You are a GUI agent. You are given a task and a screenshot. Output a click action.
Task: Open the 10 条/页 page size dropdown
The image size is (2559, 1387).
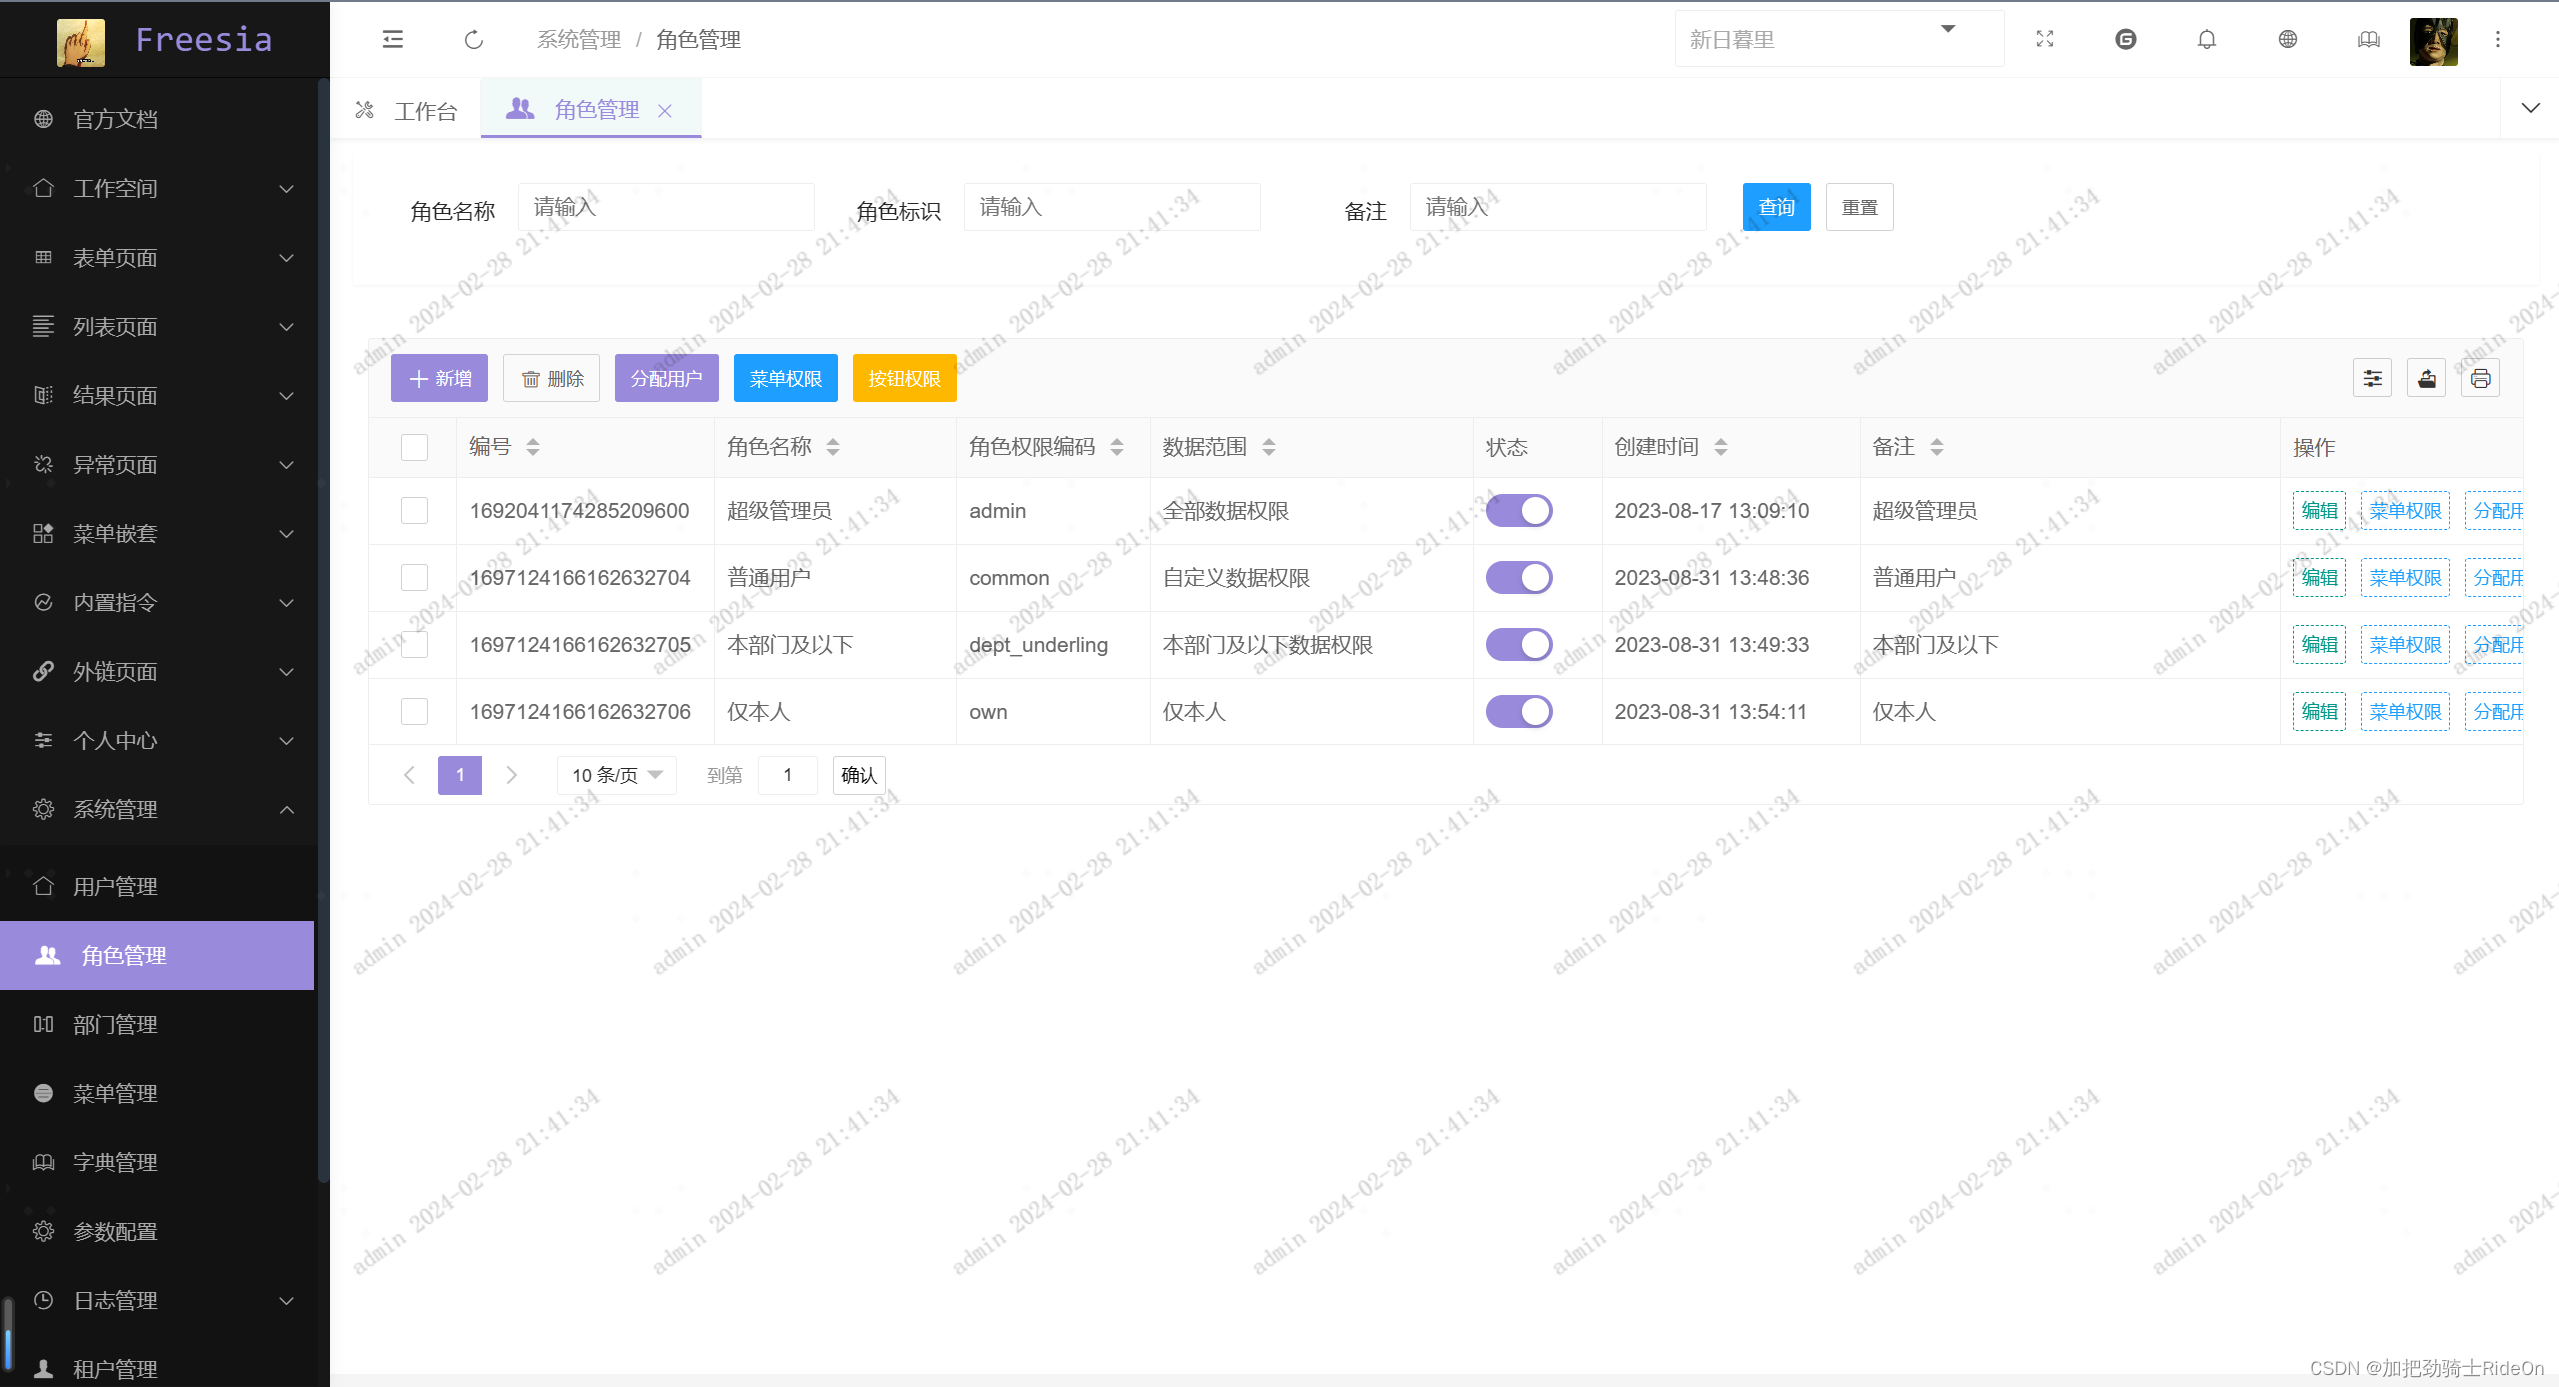pyautogui.click(x=617, y=775)
